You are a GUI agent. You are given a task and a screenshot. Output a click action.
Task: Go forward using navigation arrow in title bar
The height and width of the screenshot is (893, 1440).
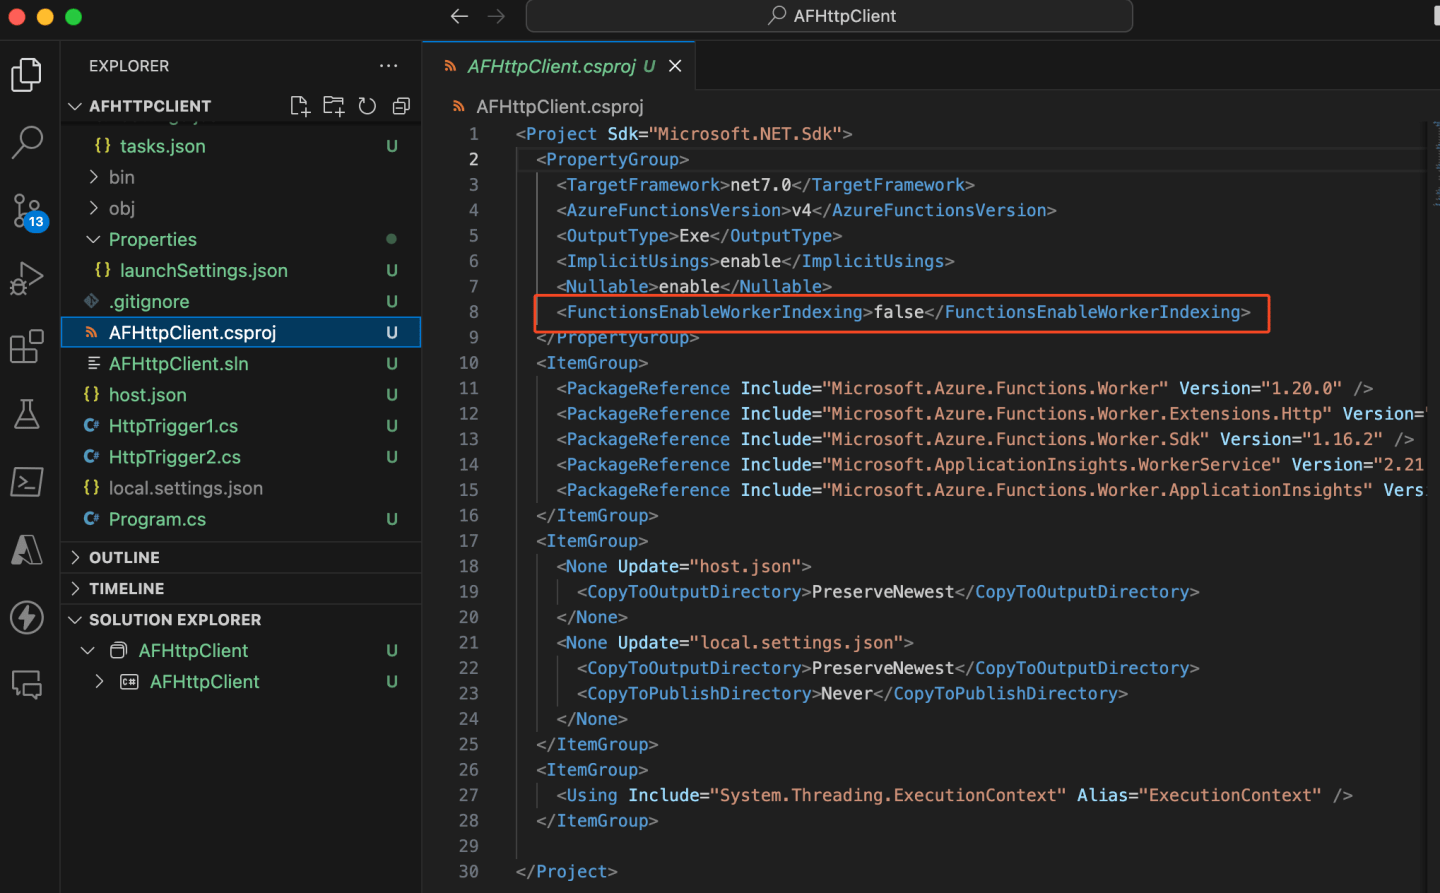[x=497, y=16]
